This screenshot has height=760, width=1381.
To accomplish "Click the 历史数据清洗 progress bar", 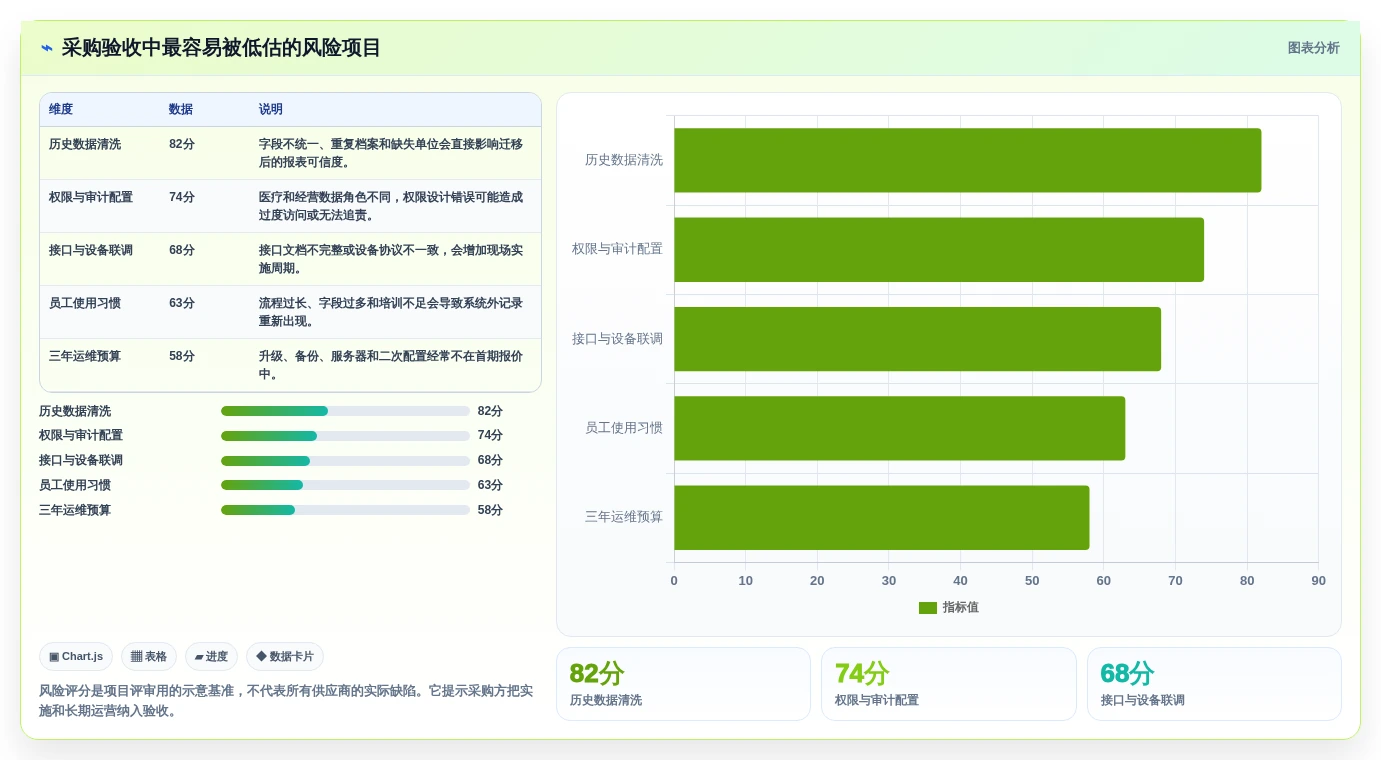I will [x=345, y=411].
